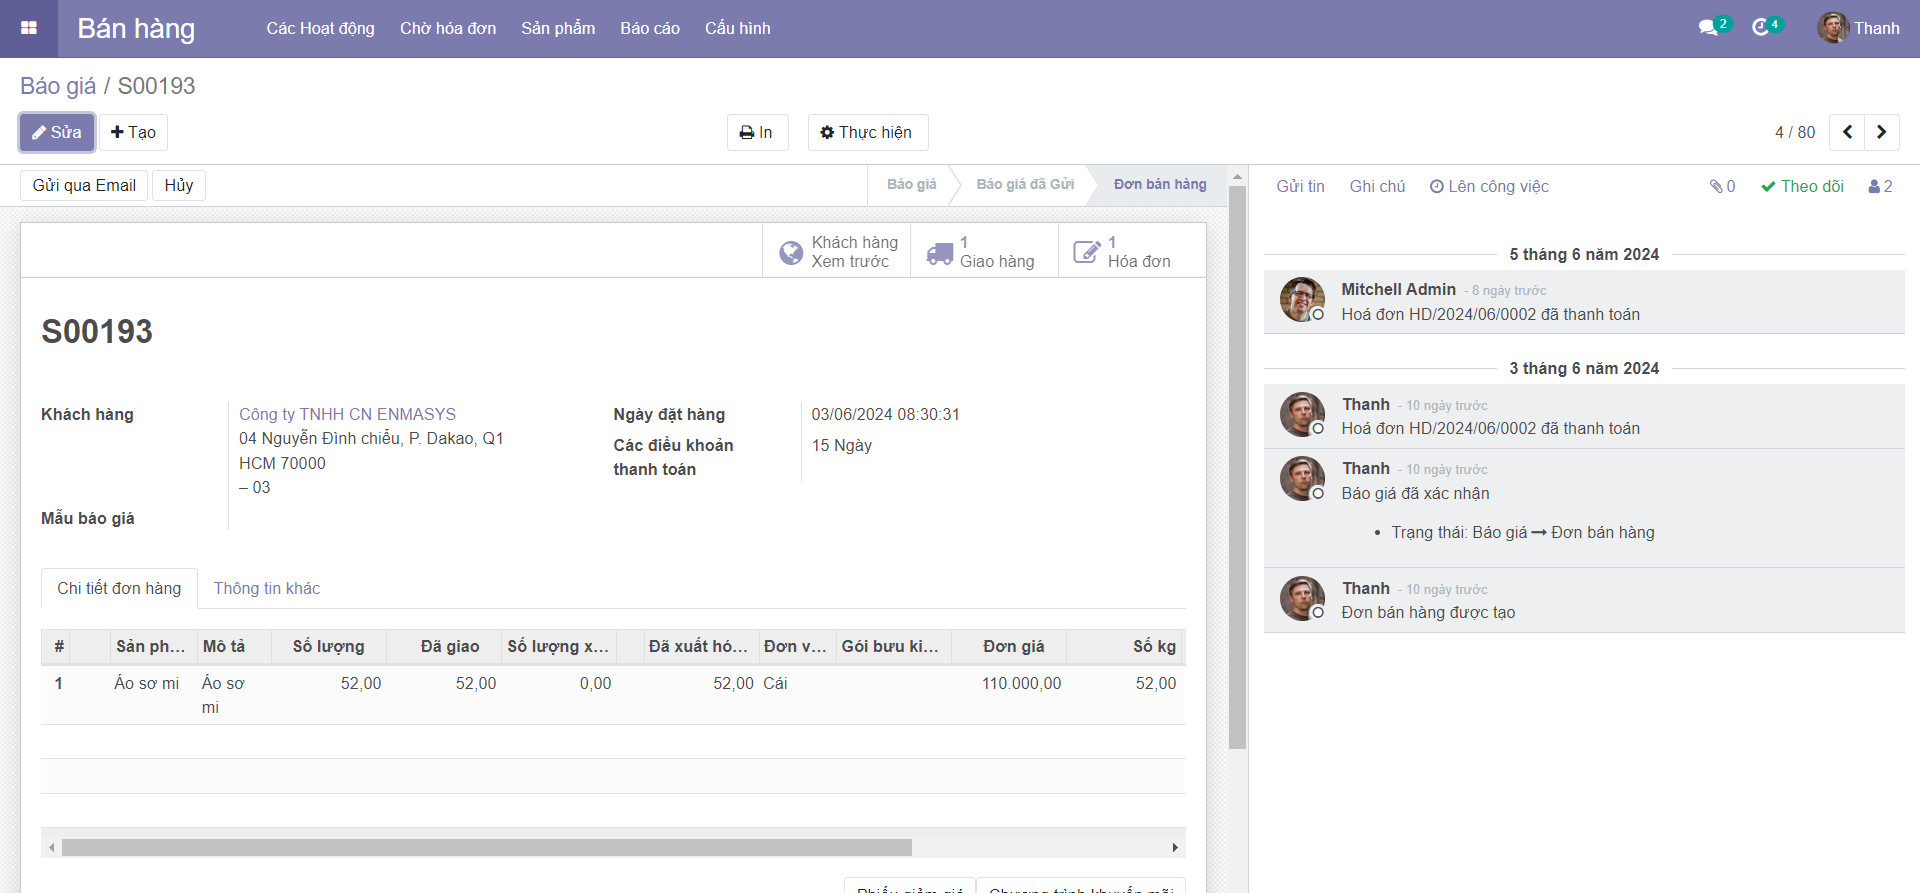Open the conversations chat bubble icon
The image size is (1920, 893).
pyautogui.click(x=1708, y=28)
